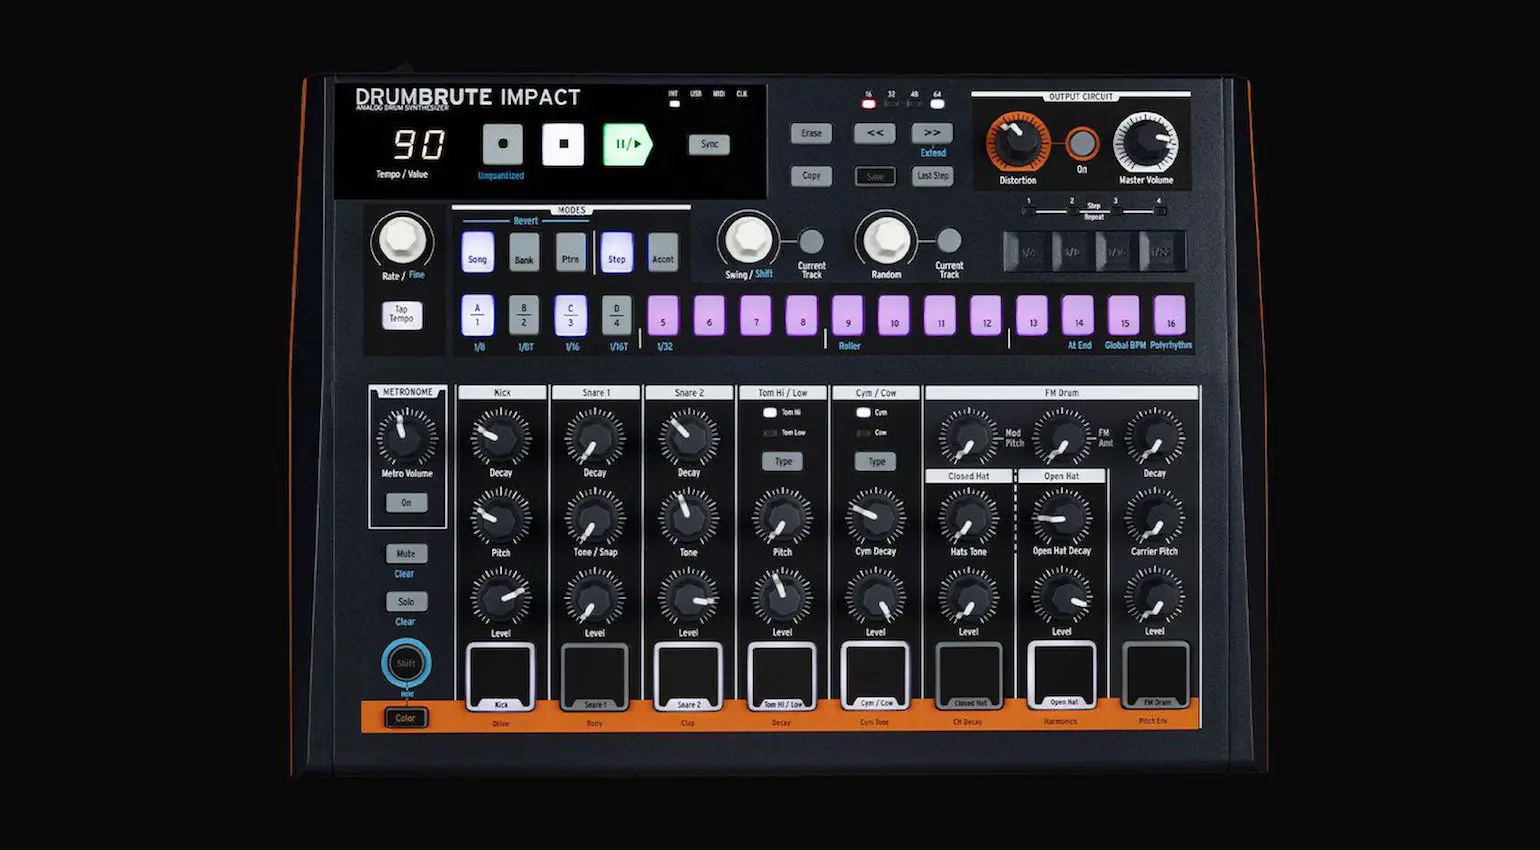Switch to Song mode

pos(476,253)
